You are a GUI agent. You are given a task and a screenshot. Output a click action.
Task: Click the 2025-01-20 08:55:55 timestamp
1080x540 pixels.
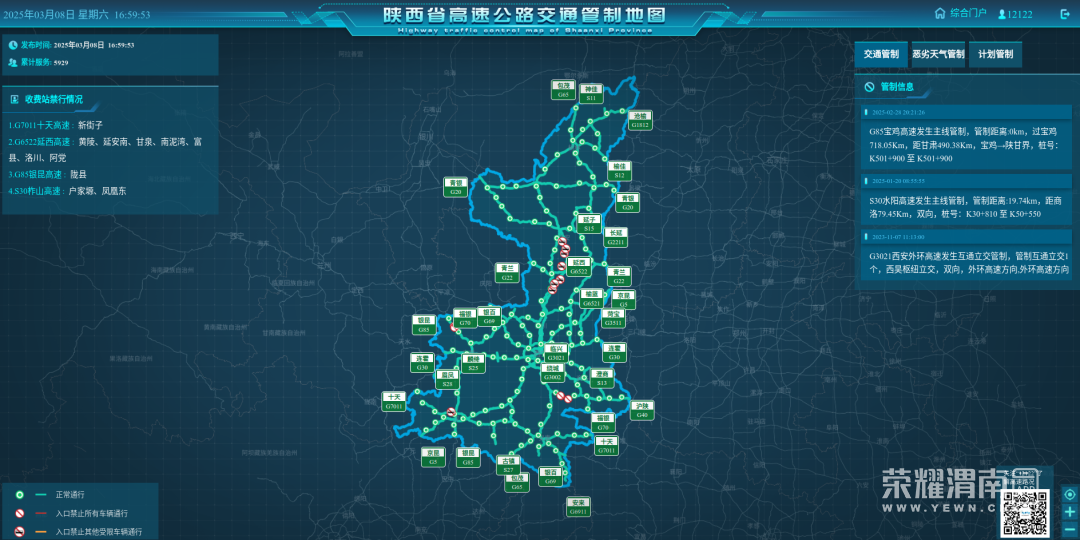pyautogui.click(x=898, y=181)
